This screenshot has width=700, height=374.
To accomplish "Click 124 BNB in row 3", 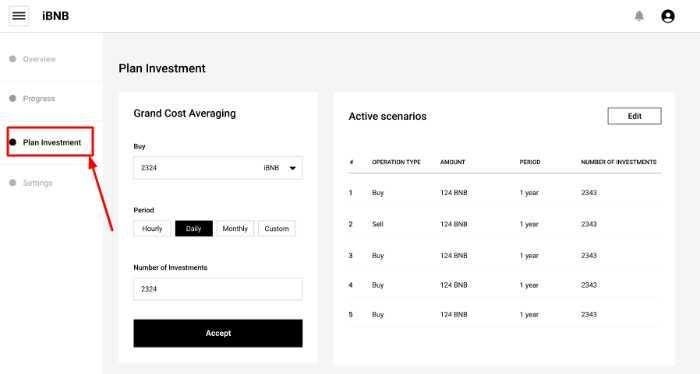I will click(x=454, y=256).
